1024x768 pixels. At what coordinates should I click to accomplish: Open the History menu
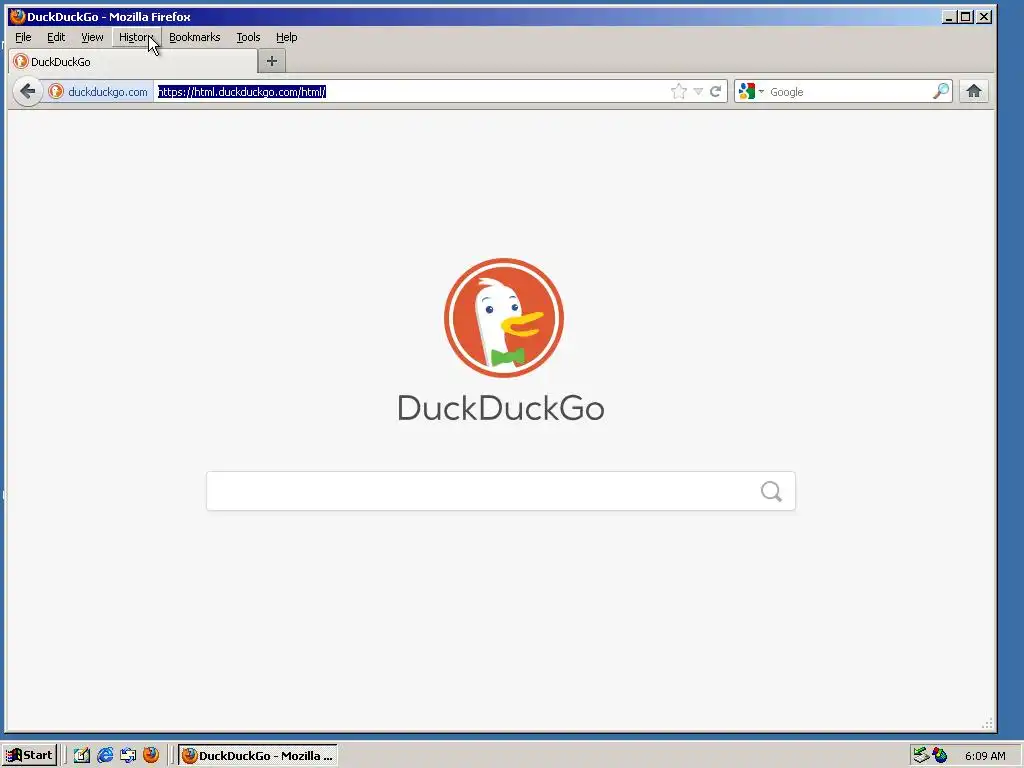[x=136, y=37]
